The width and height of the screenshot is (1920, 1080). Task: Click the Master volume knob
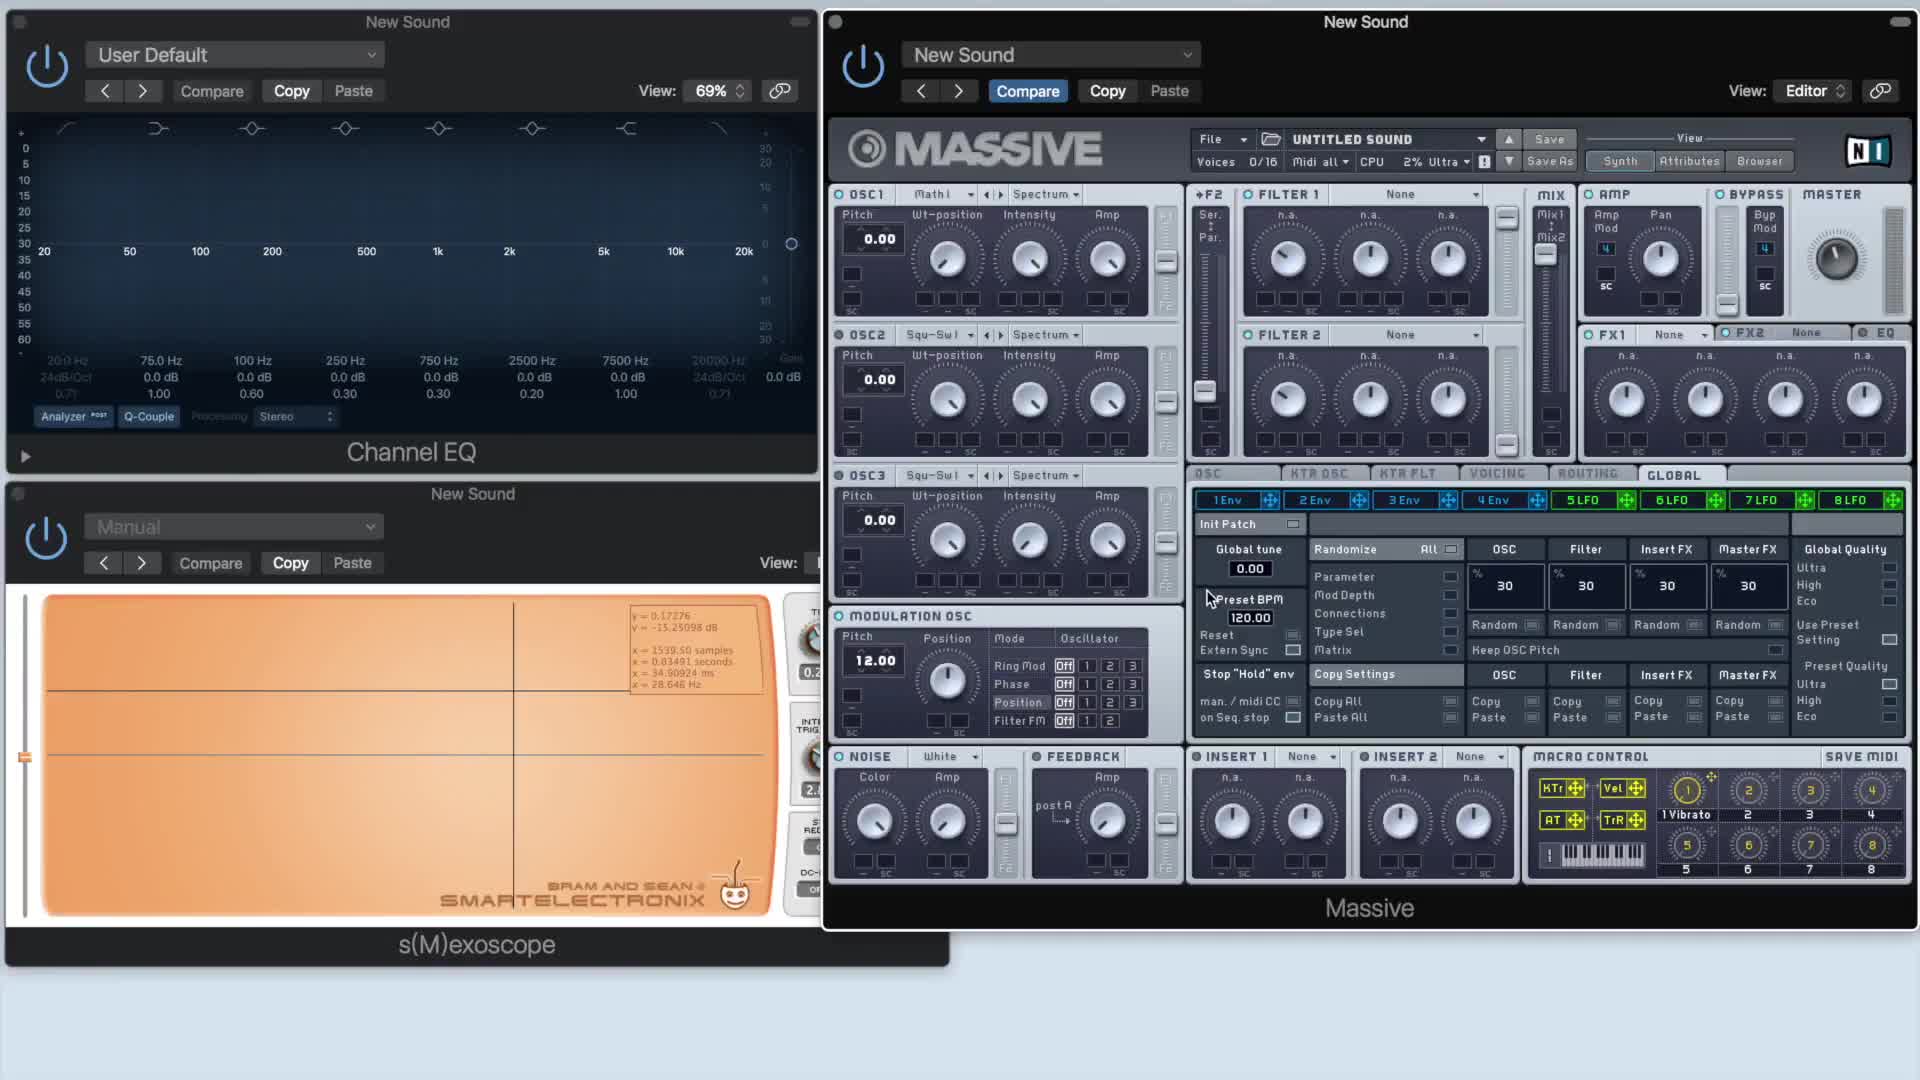point(1835,259)
